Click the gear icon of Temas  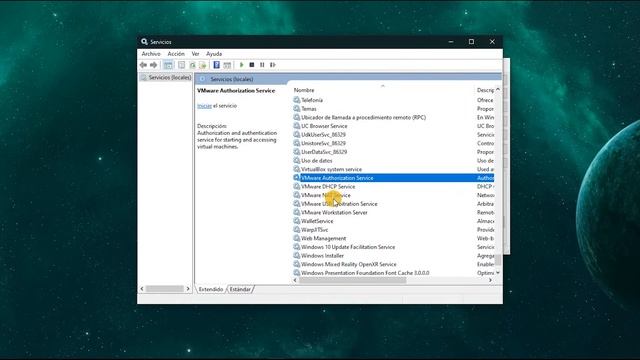click(x=297, y=109)
